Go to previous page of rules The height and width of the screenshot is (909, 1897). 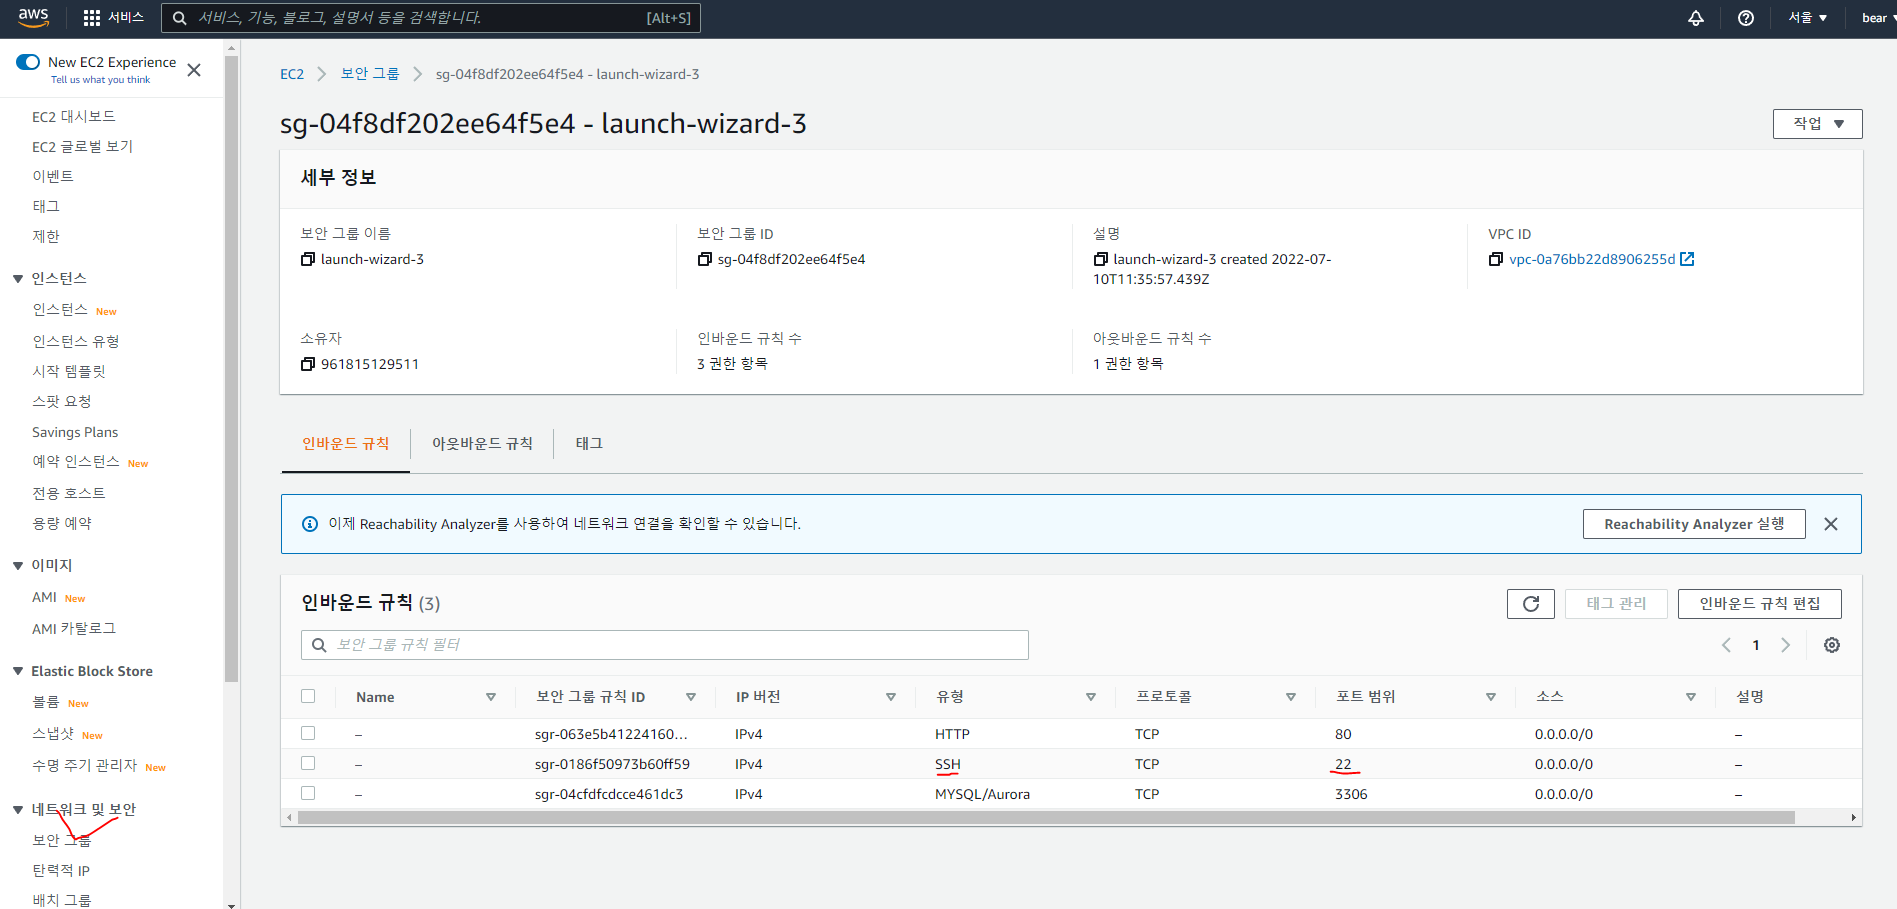(1726, 645)
